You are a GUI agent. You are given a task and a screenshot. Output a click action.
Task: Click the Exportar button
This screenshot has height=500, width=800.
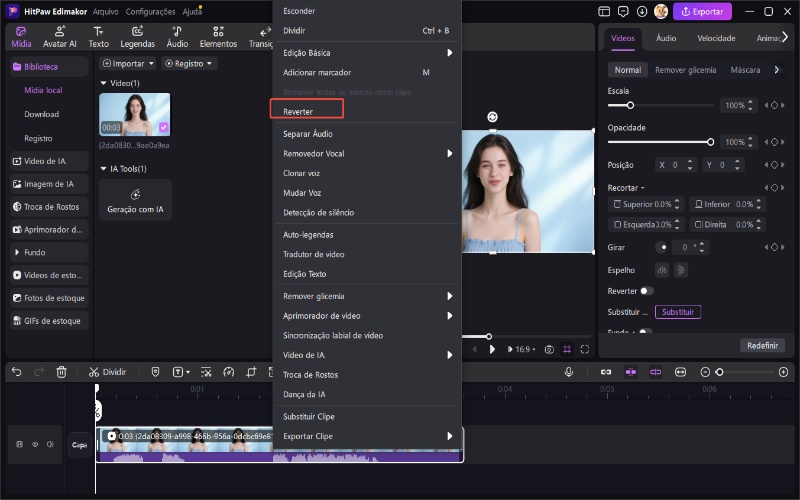(701, 12)
